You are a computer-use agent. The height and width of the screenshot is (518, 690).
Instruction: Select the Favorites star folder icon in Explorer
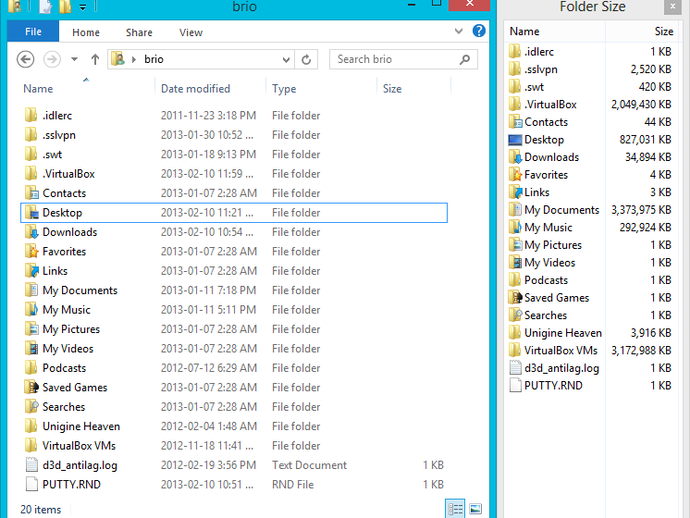(x=32, y=251)
